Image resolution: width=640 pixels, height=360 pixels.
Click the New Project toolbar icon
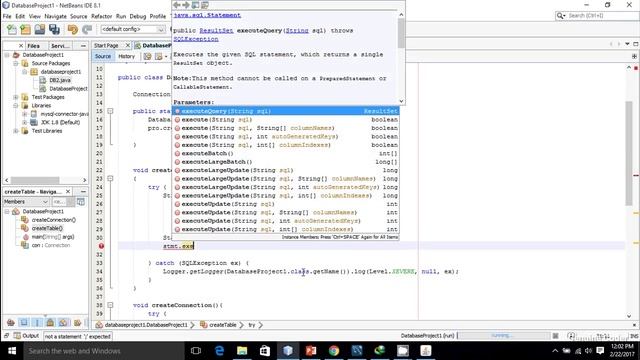(25, 29)
